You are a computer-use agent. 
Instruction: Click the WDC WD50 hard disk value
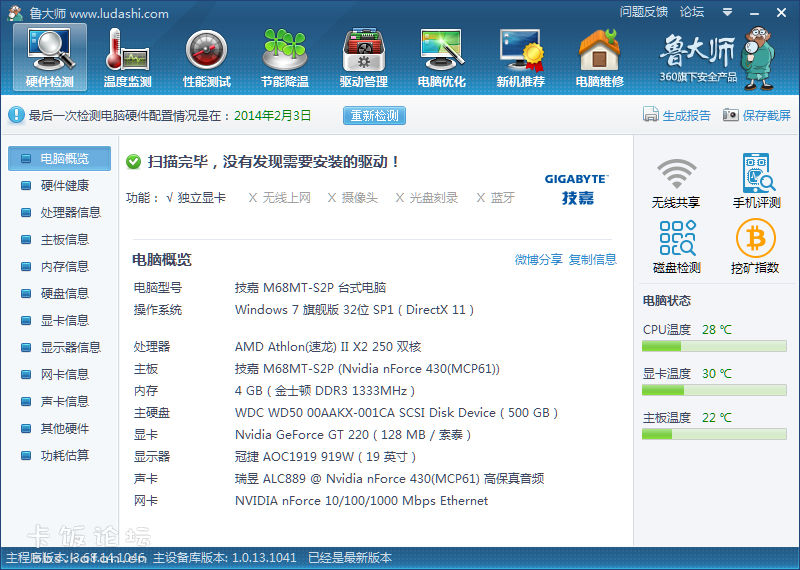click(x=396, y=413)
